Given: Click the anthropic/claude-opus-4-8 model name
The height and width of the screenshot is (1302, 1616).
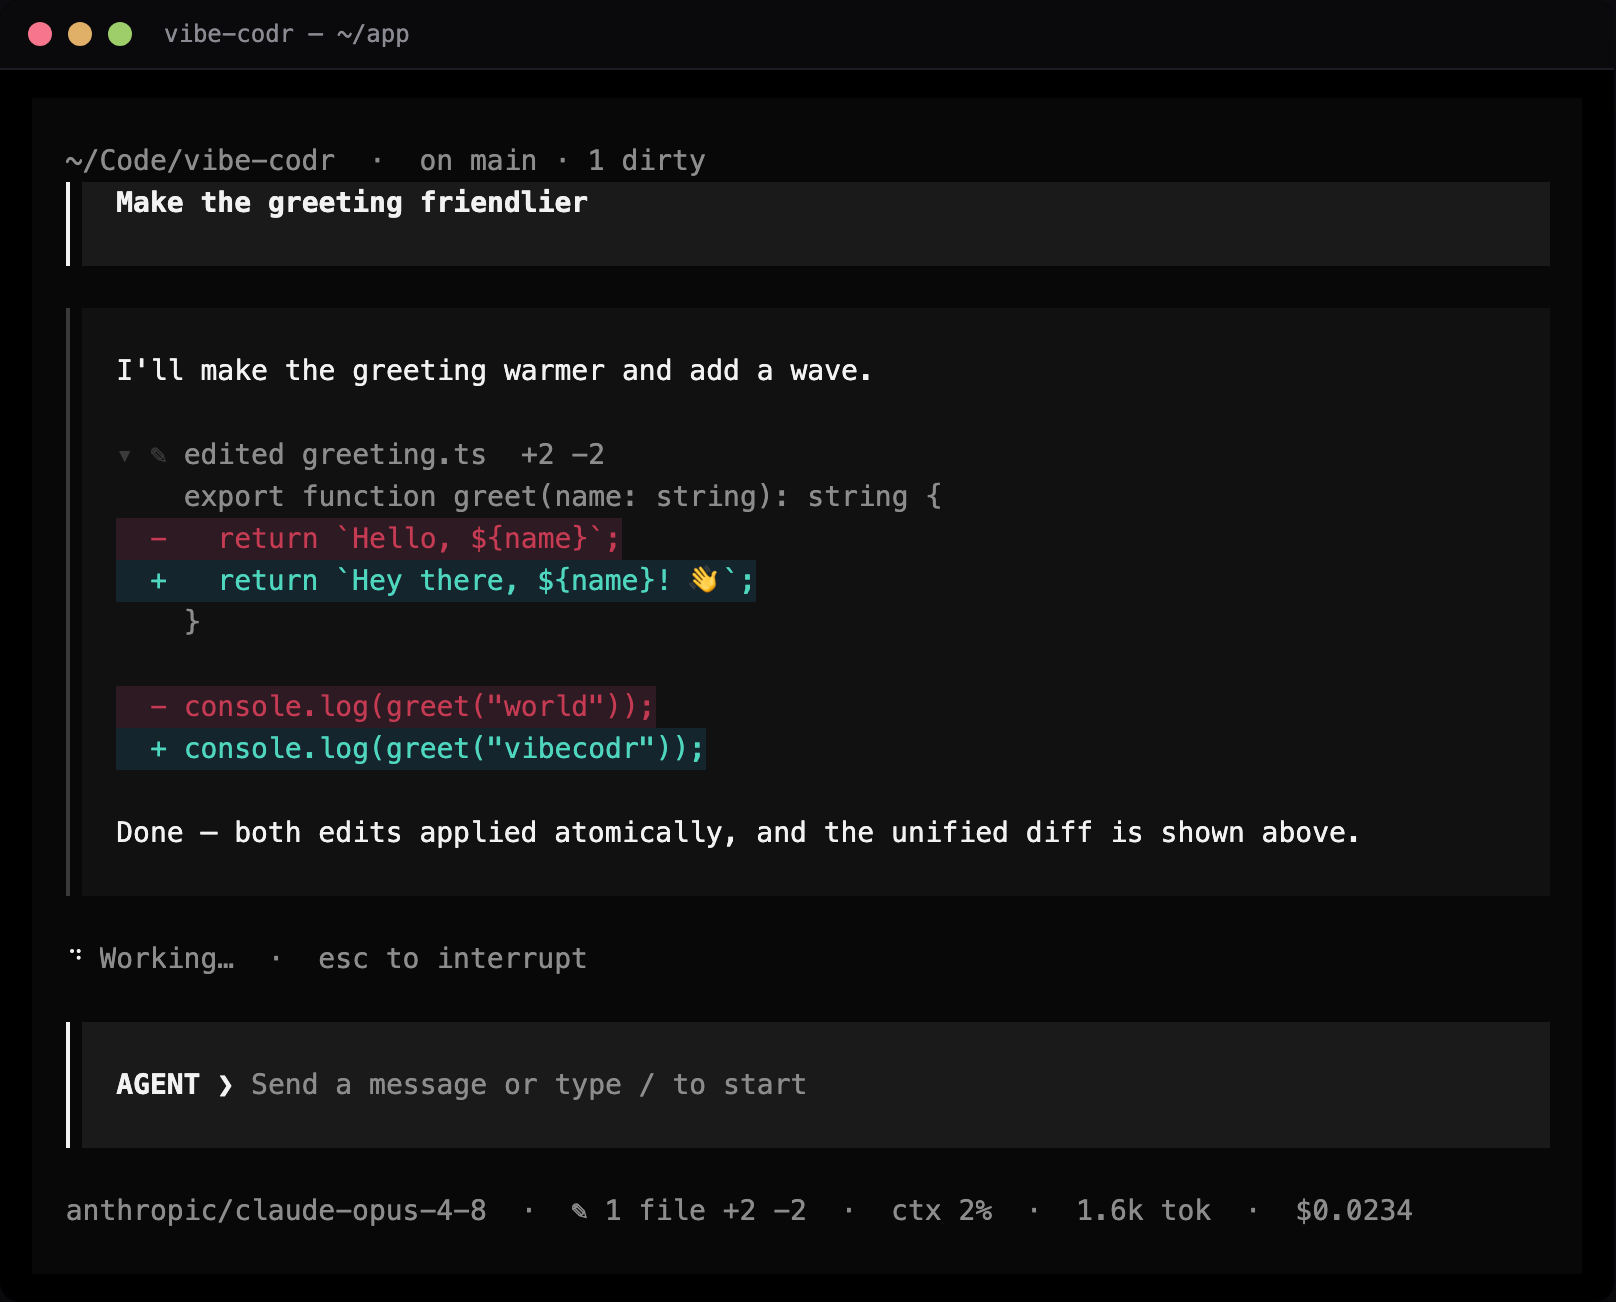Looking at the screenshot, I should click(276, 1211).
